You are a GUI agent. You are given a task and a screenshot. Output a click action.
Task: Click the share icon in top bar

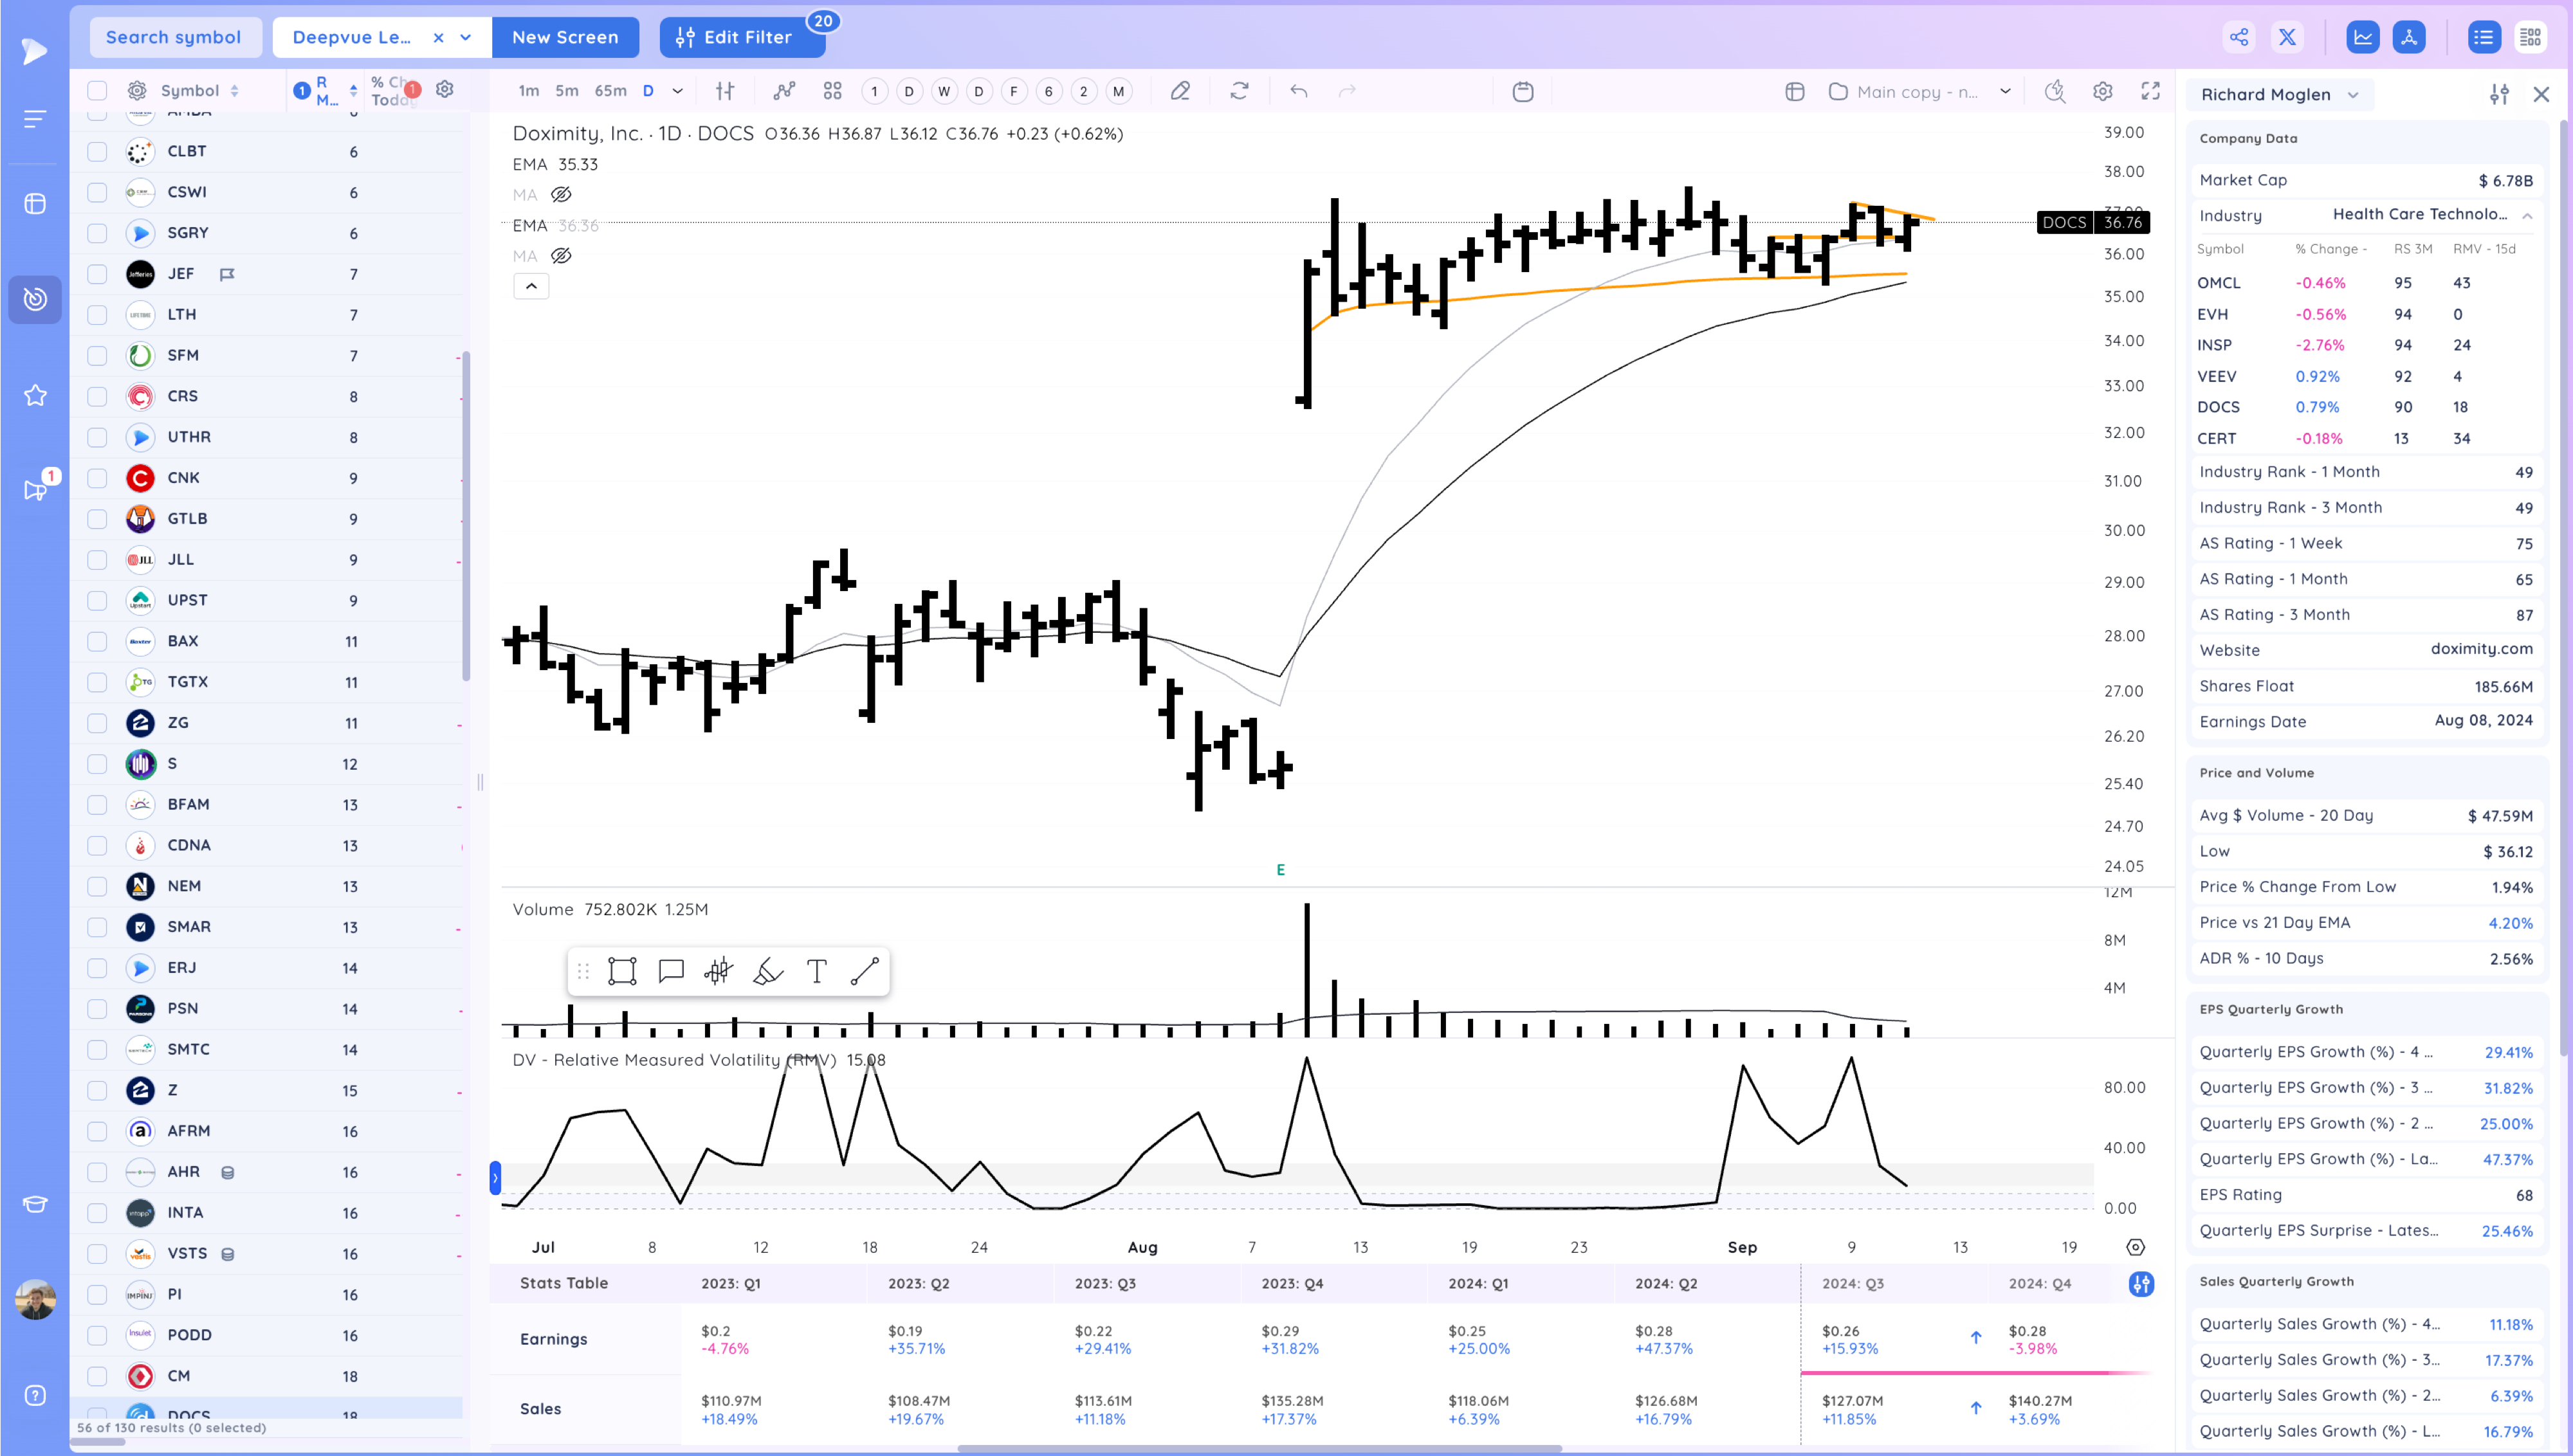2239,38
